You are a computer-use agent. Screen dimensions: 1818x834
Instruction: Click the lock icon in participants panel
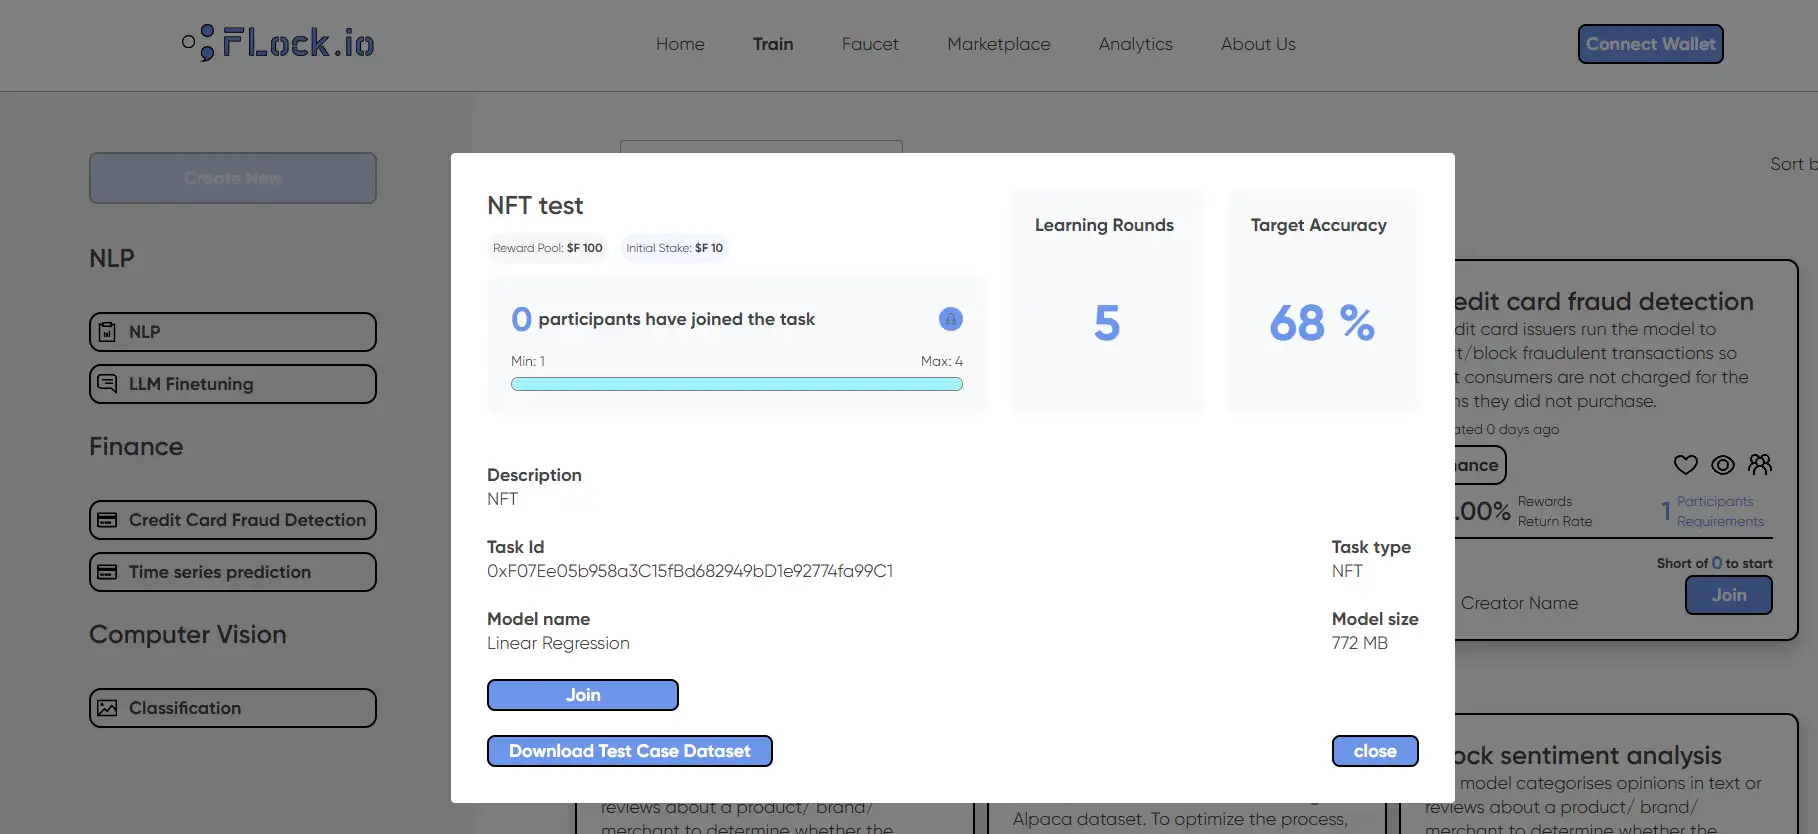(950, 319)
